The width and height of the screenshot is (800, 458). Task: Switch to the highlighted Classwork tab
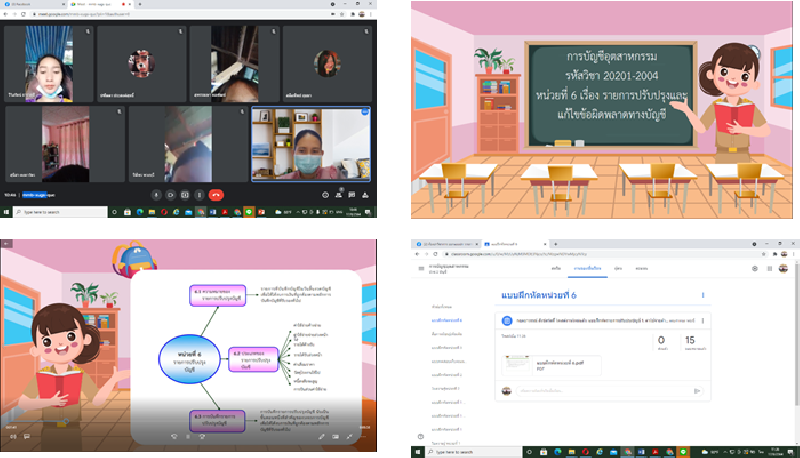(586, 268)
